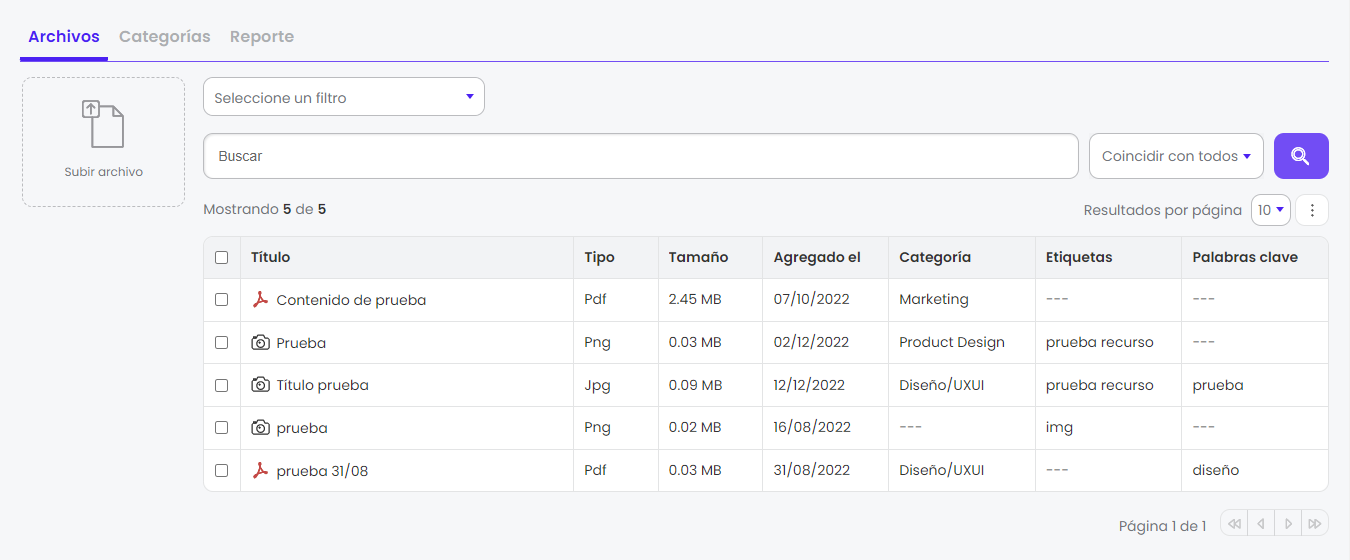Sort by the Título column header
Viewport: 1350px width, 560px height.
point(270,257)
